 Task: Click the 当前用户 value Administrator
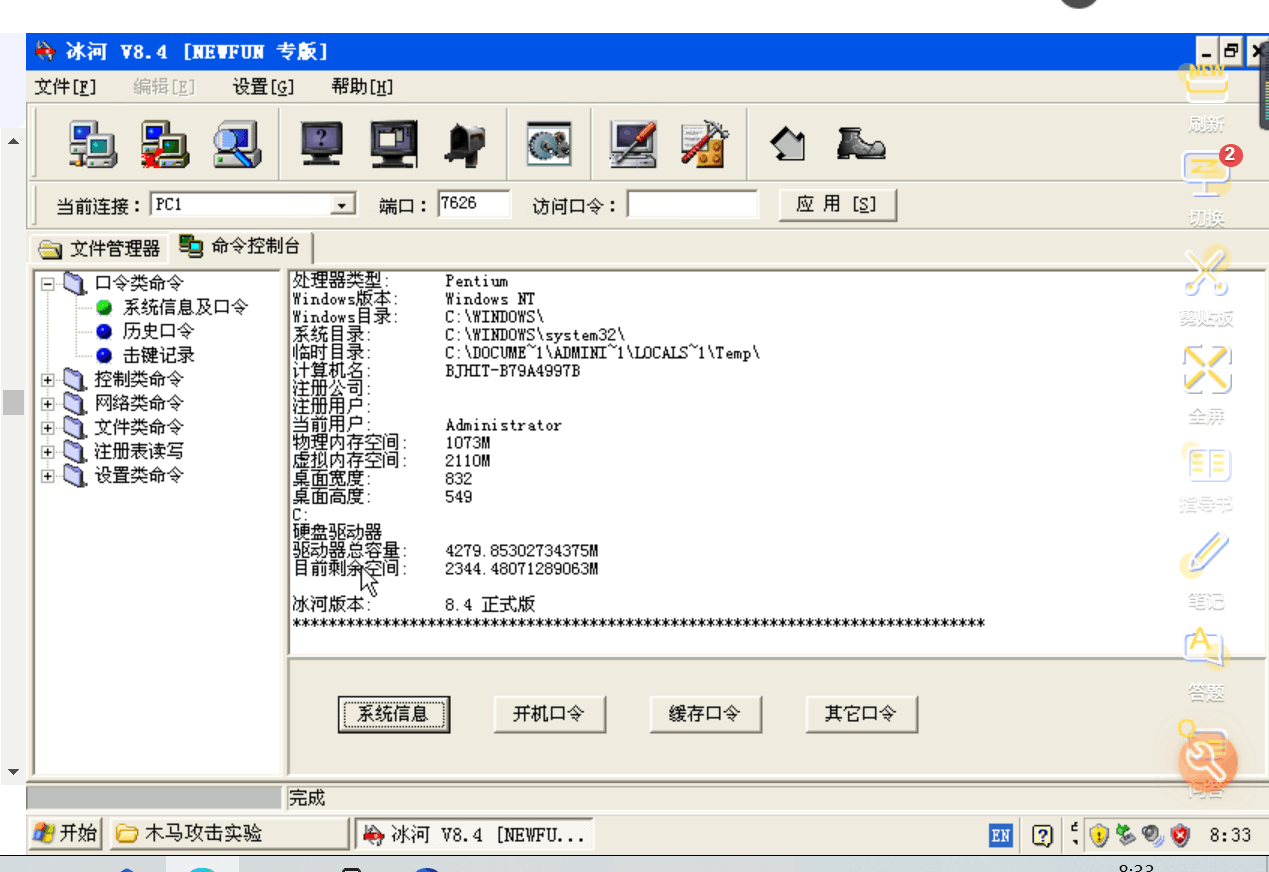[504, 425]
